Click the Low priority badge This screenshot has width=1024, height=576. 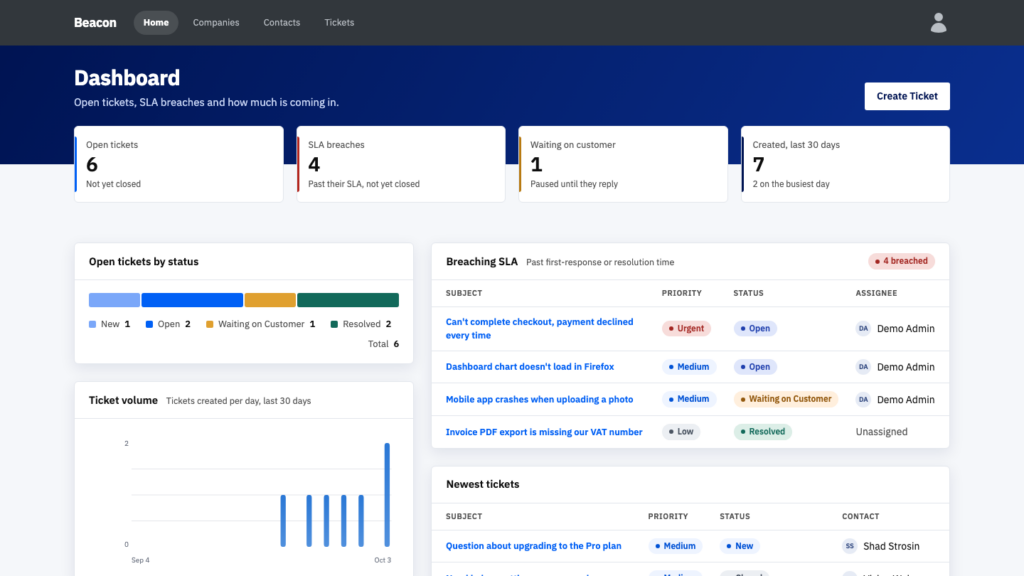(x=680, y=432)
